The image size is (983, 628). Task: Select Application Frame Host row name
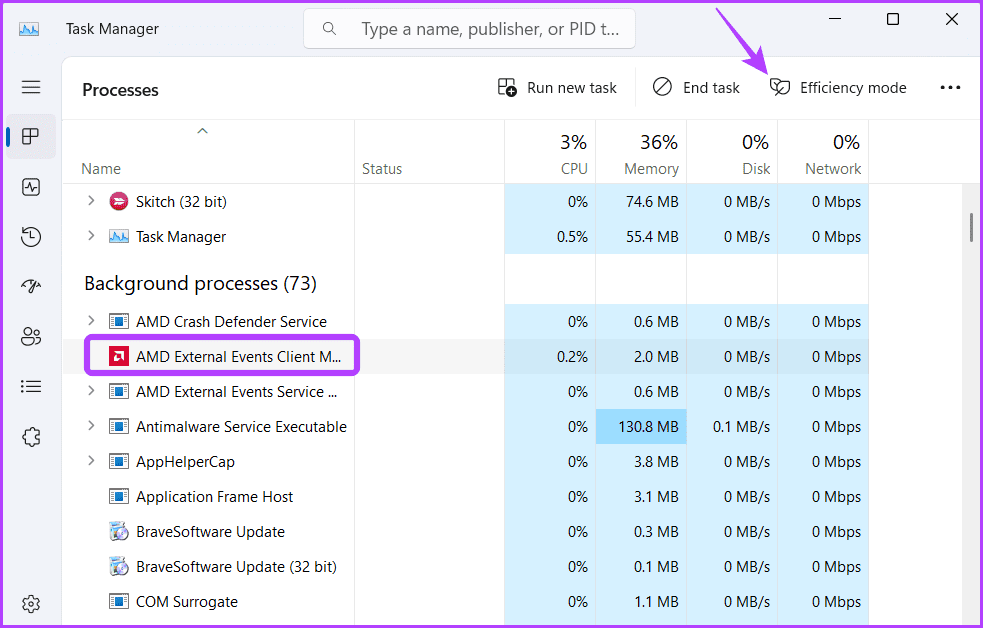(x=214, y=497)
